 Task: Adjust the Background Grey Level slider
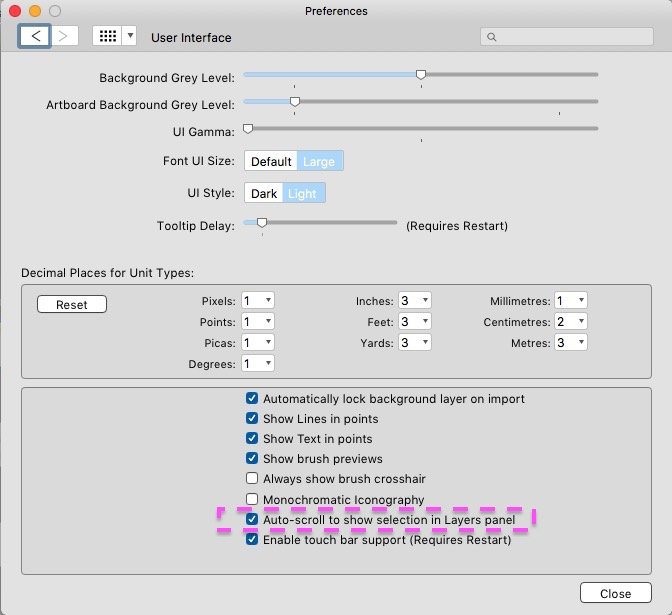(x=421, y=75)
